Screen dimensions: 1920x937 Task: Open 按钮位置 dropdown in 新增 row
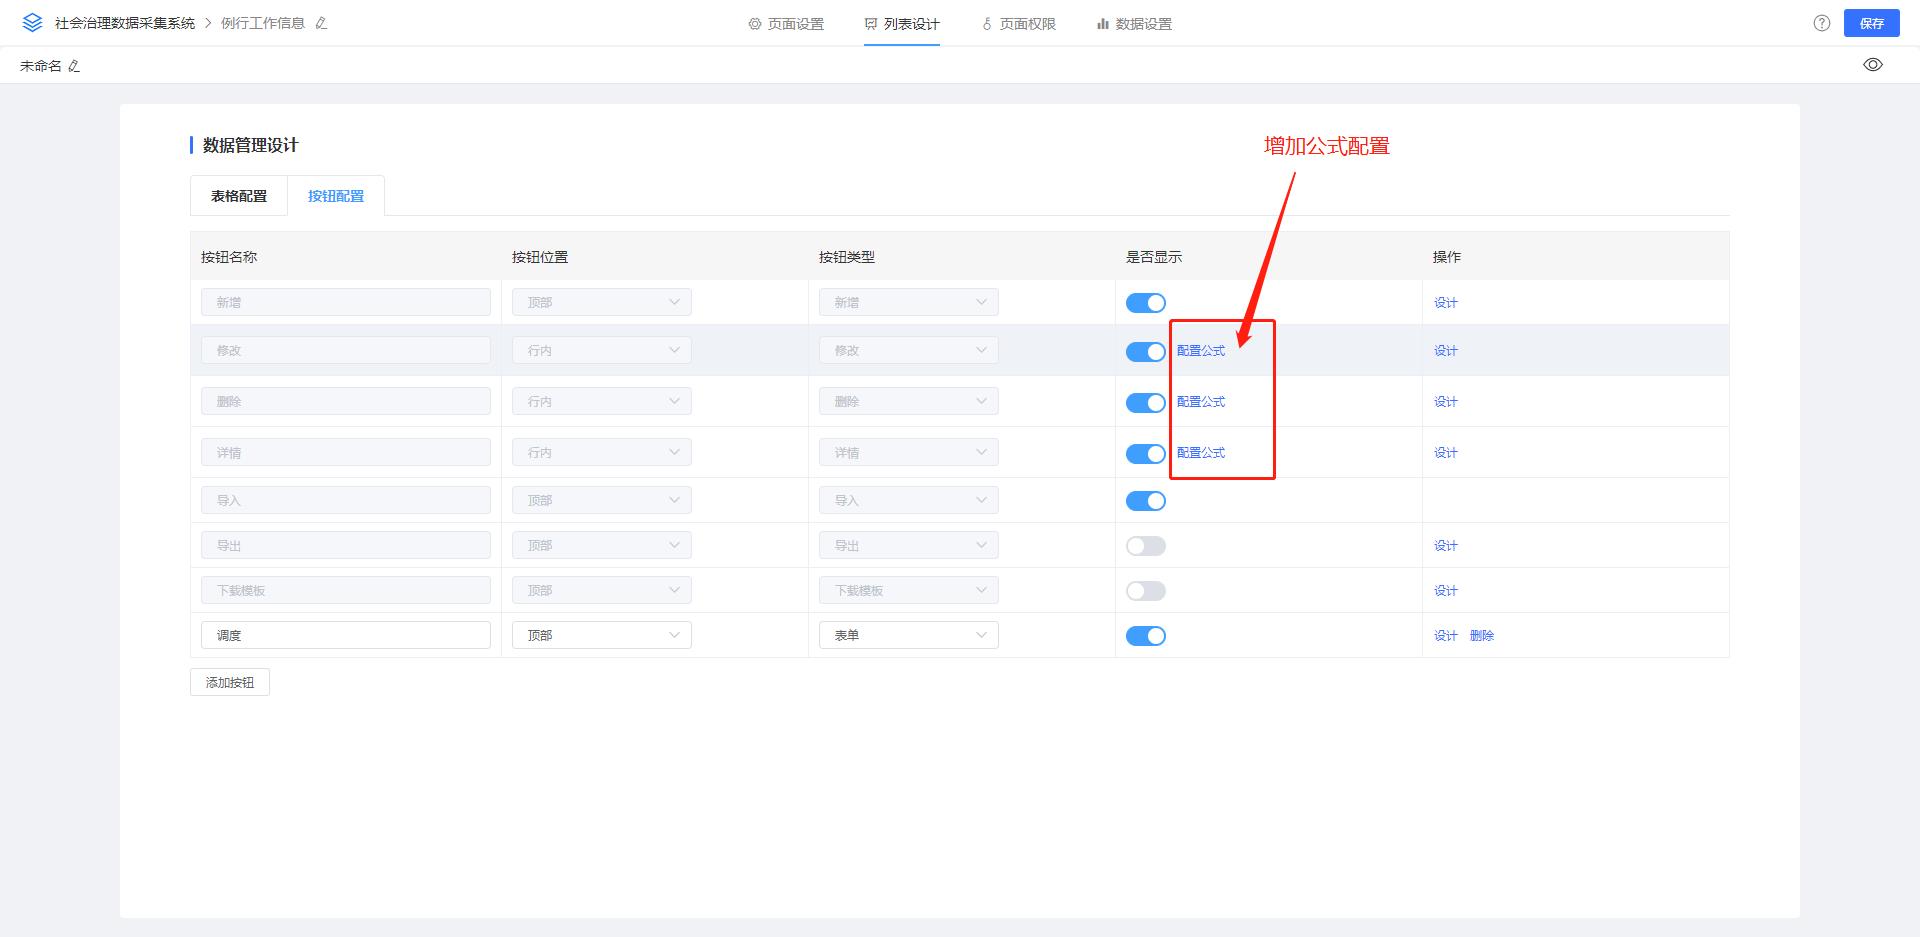pyautogui.click(x=602, y=302)
